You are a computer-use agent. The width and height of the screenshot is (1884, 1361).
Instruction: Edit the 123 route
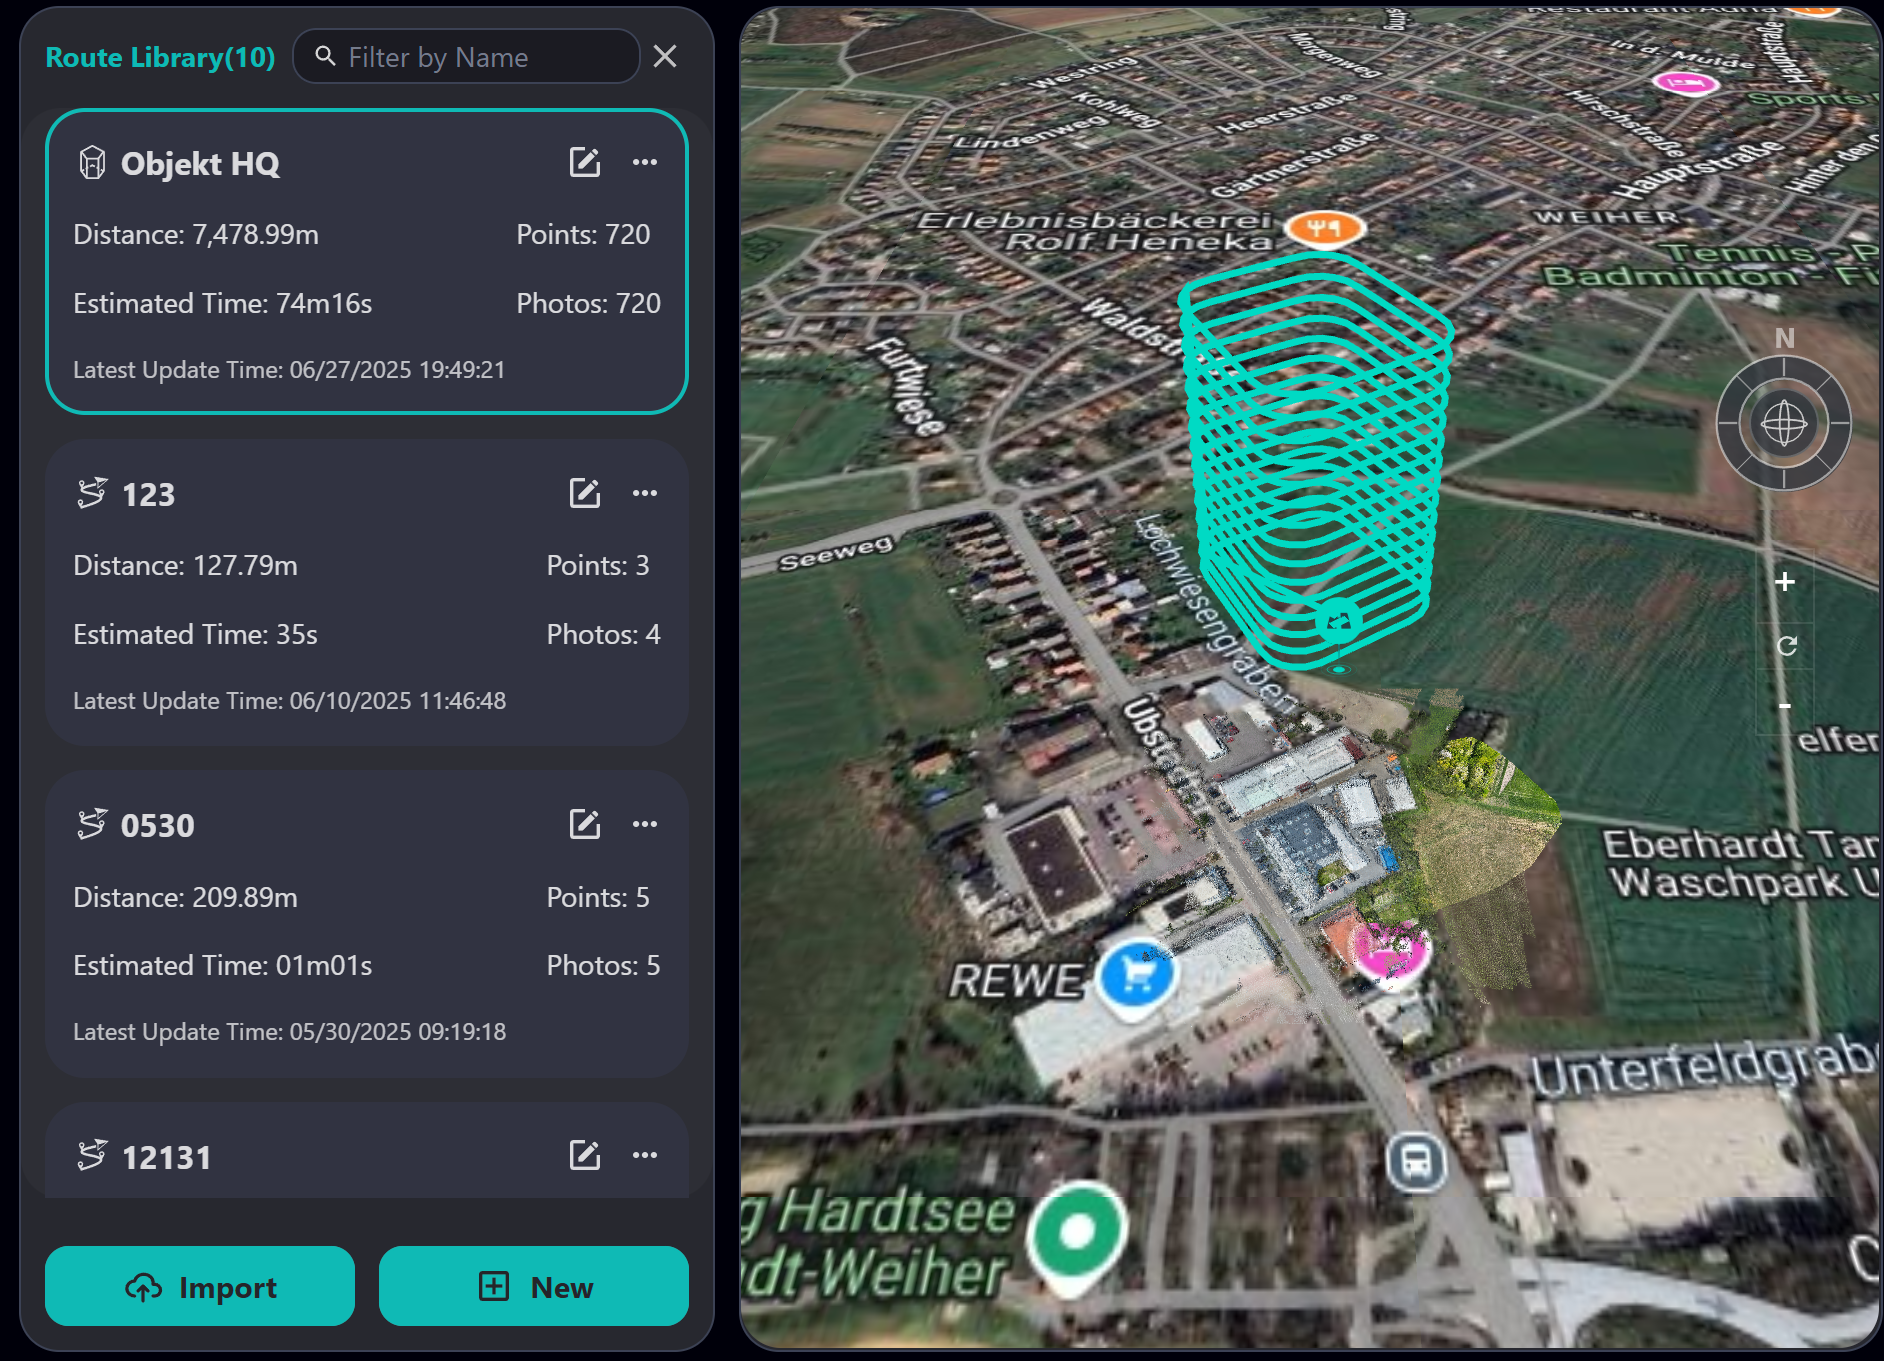[584, 493]
